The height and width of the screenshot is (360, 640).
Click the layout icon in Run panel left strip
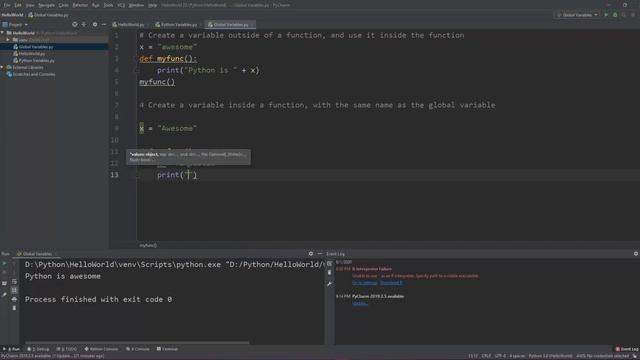point(4,283)
